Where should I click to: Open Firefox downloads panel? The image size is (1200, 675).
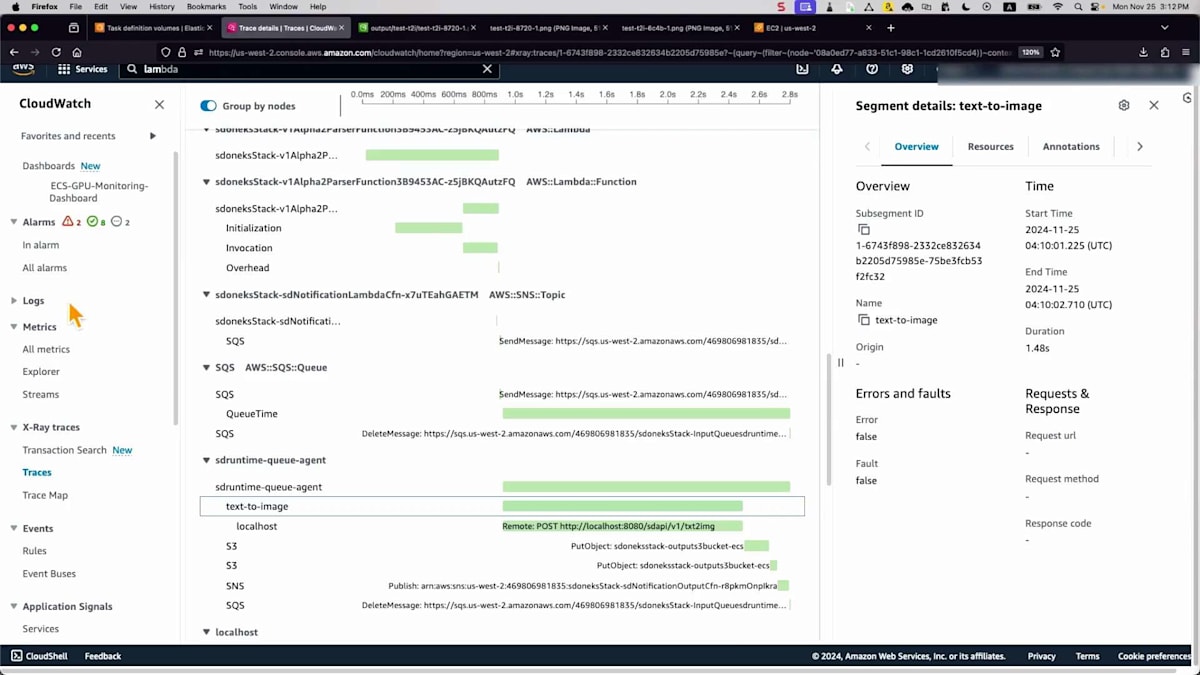pyautogui.click(x=1144, y=52)
